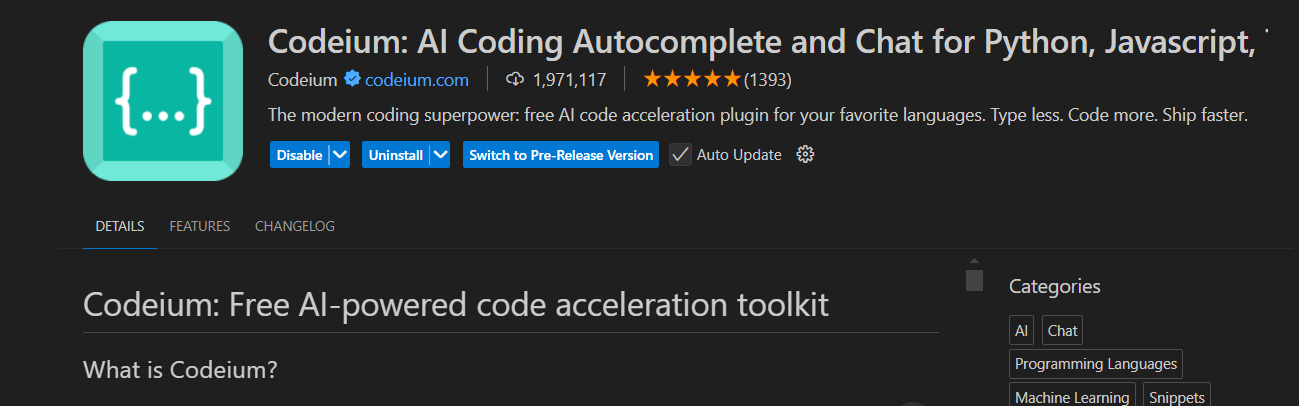Click Switch to Pre-Release Version button
Viewport: 1299px width, 406px height.
[561, 155]
